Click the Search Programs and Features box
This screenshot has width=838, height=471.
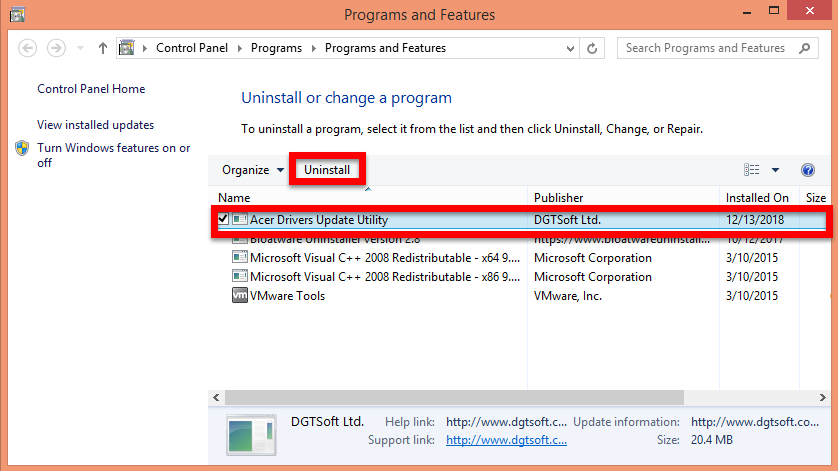click(717, 48)
